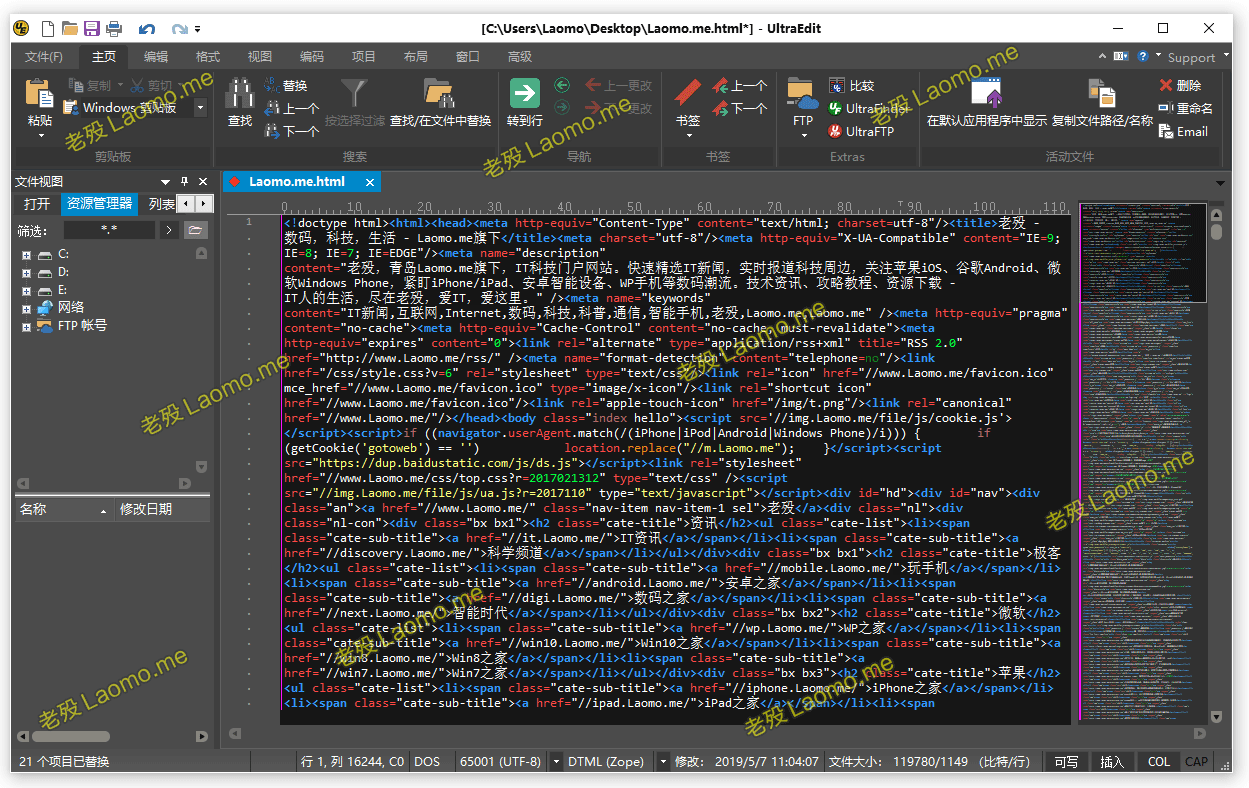This screenshot has height=788, width=1249.
Task: Open the encoding dropdown next to 65001 (UTF-8)
Action: pos(556,762)
